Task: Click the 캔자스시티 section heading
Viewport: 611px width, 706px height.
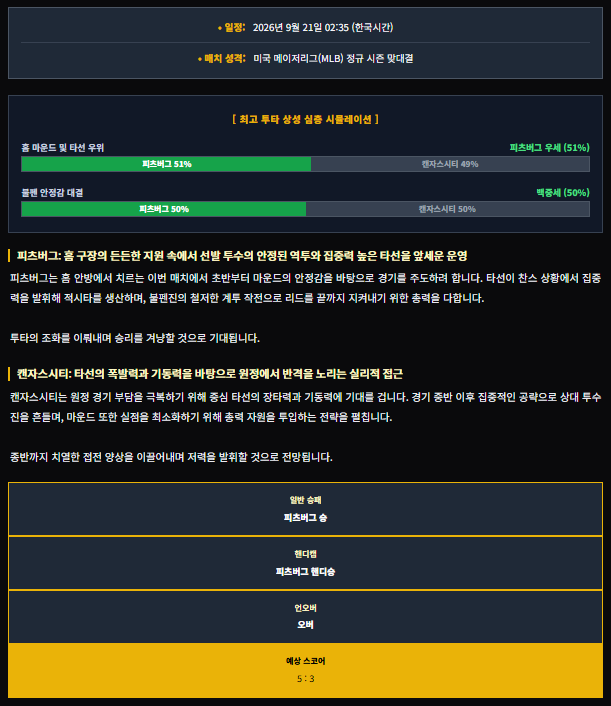Action: pyautogui.click(x=210, y=374)
